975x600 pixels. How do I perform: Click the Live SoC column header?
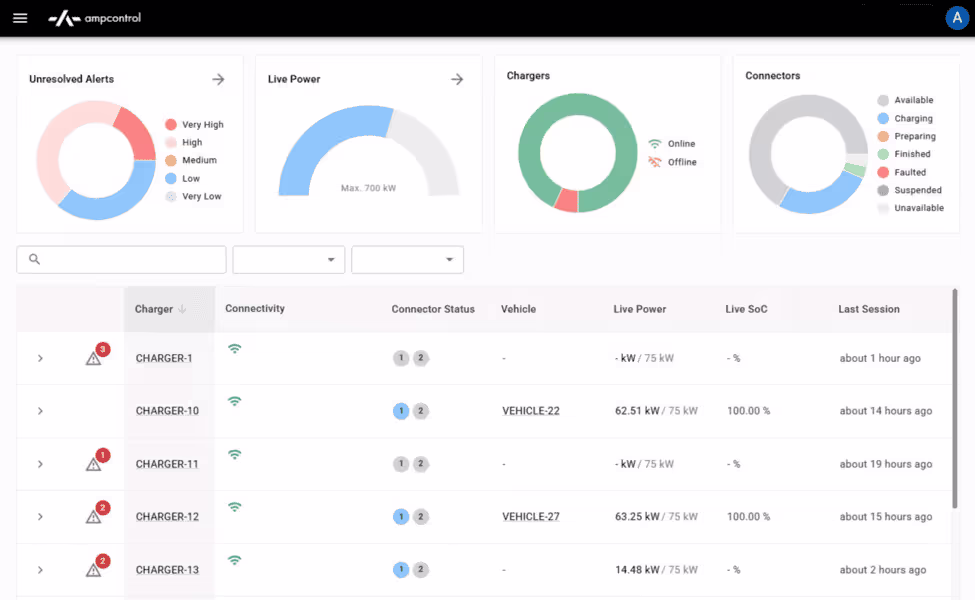746,309
